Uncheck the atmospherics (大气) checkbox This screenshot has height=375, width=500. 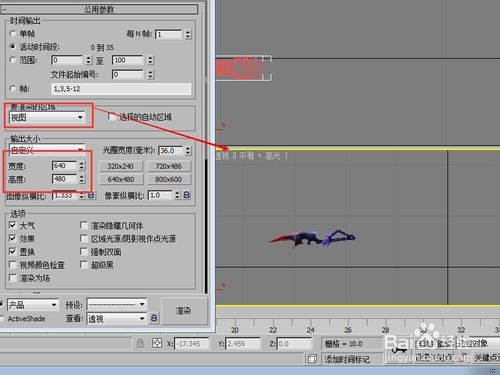(13, 225)
